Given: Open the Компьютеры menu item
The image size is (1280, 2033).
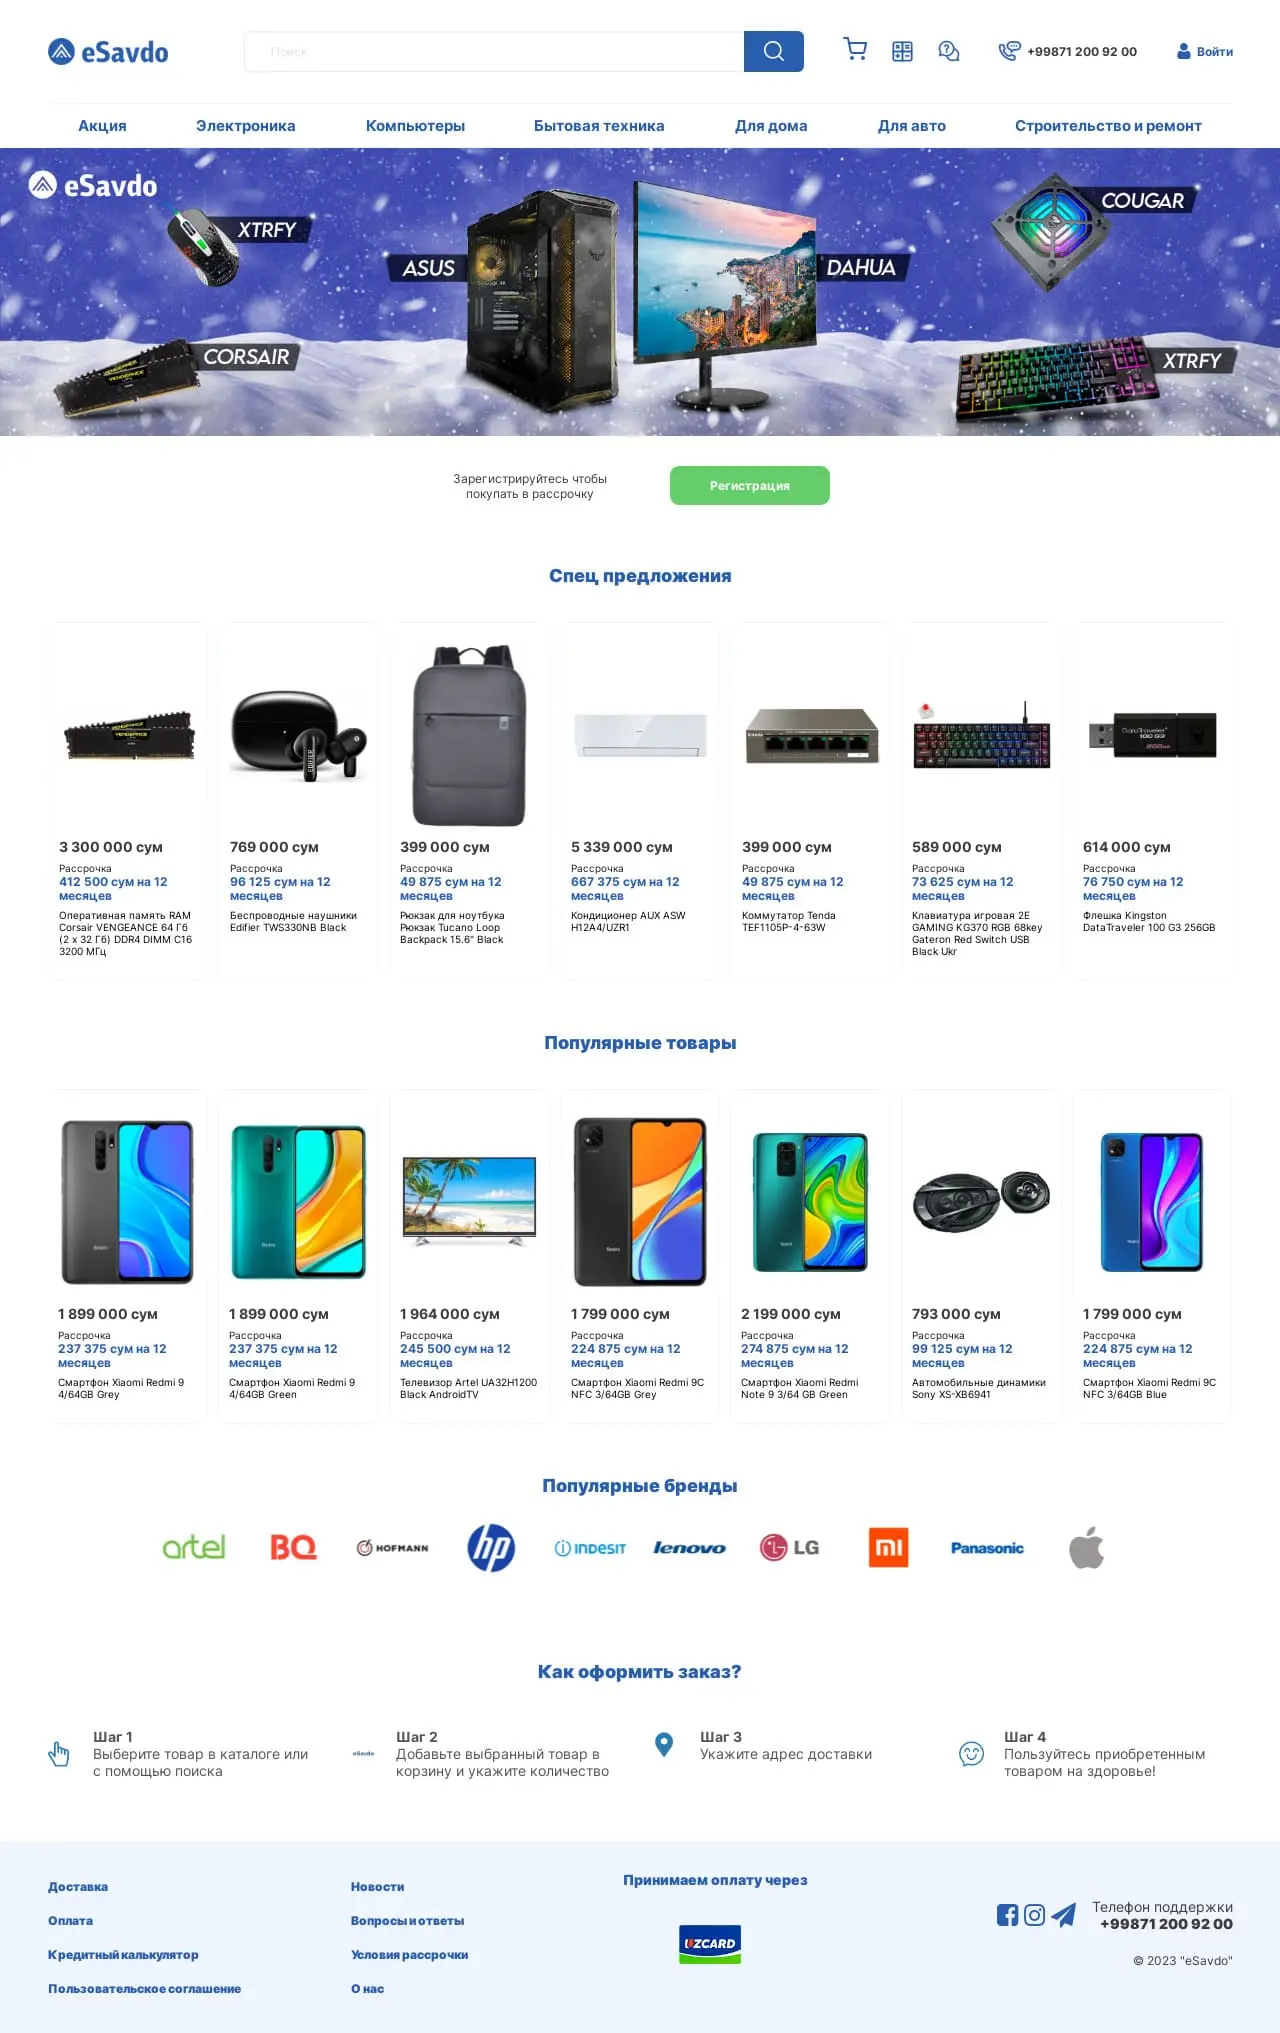Looking at the screenshot, I should click(x=415, y=126).
